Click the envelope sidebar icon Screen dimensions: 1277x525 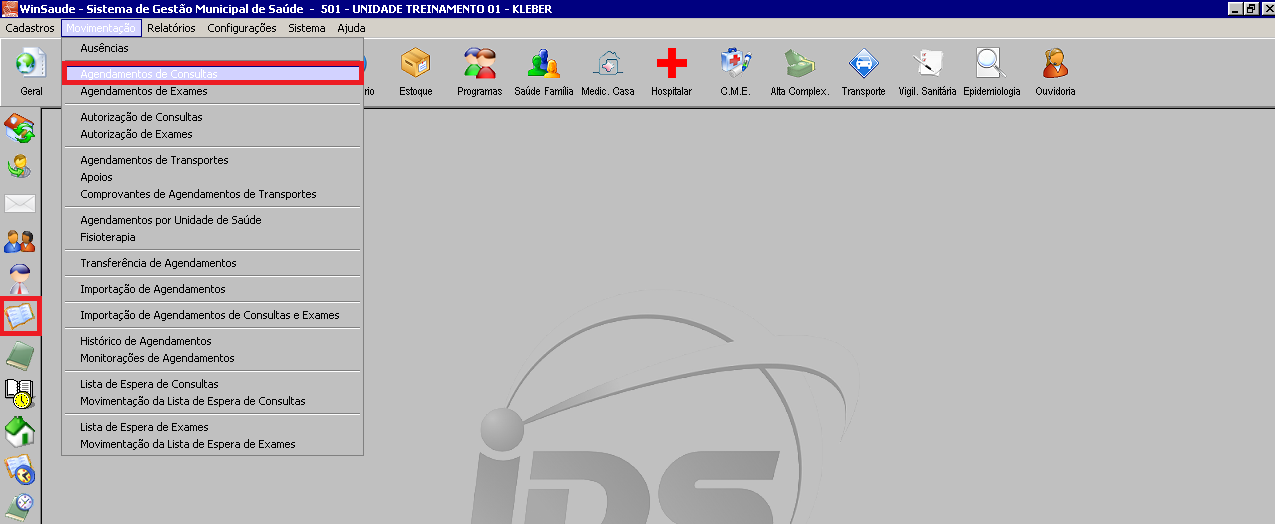click(20, 204)
